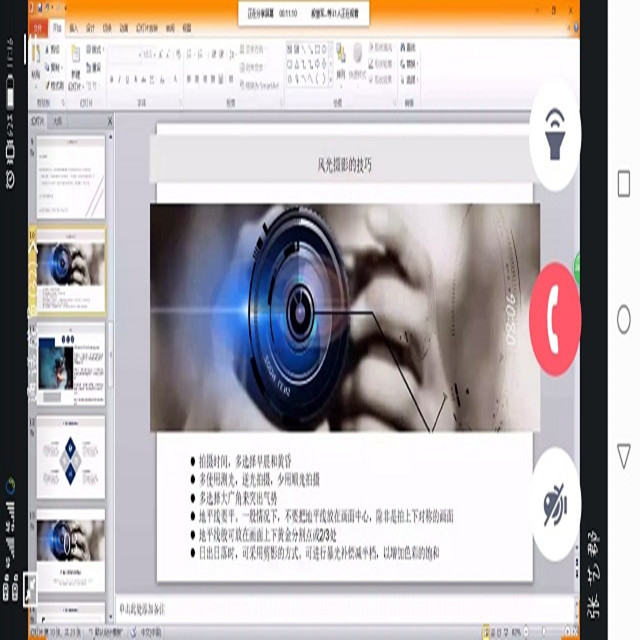This screenshot has height=640, width=640.
Task: Tap the red hang up call button
Action: [555, 324]
